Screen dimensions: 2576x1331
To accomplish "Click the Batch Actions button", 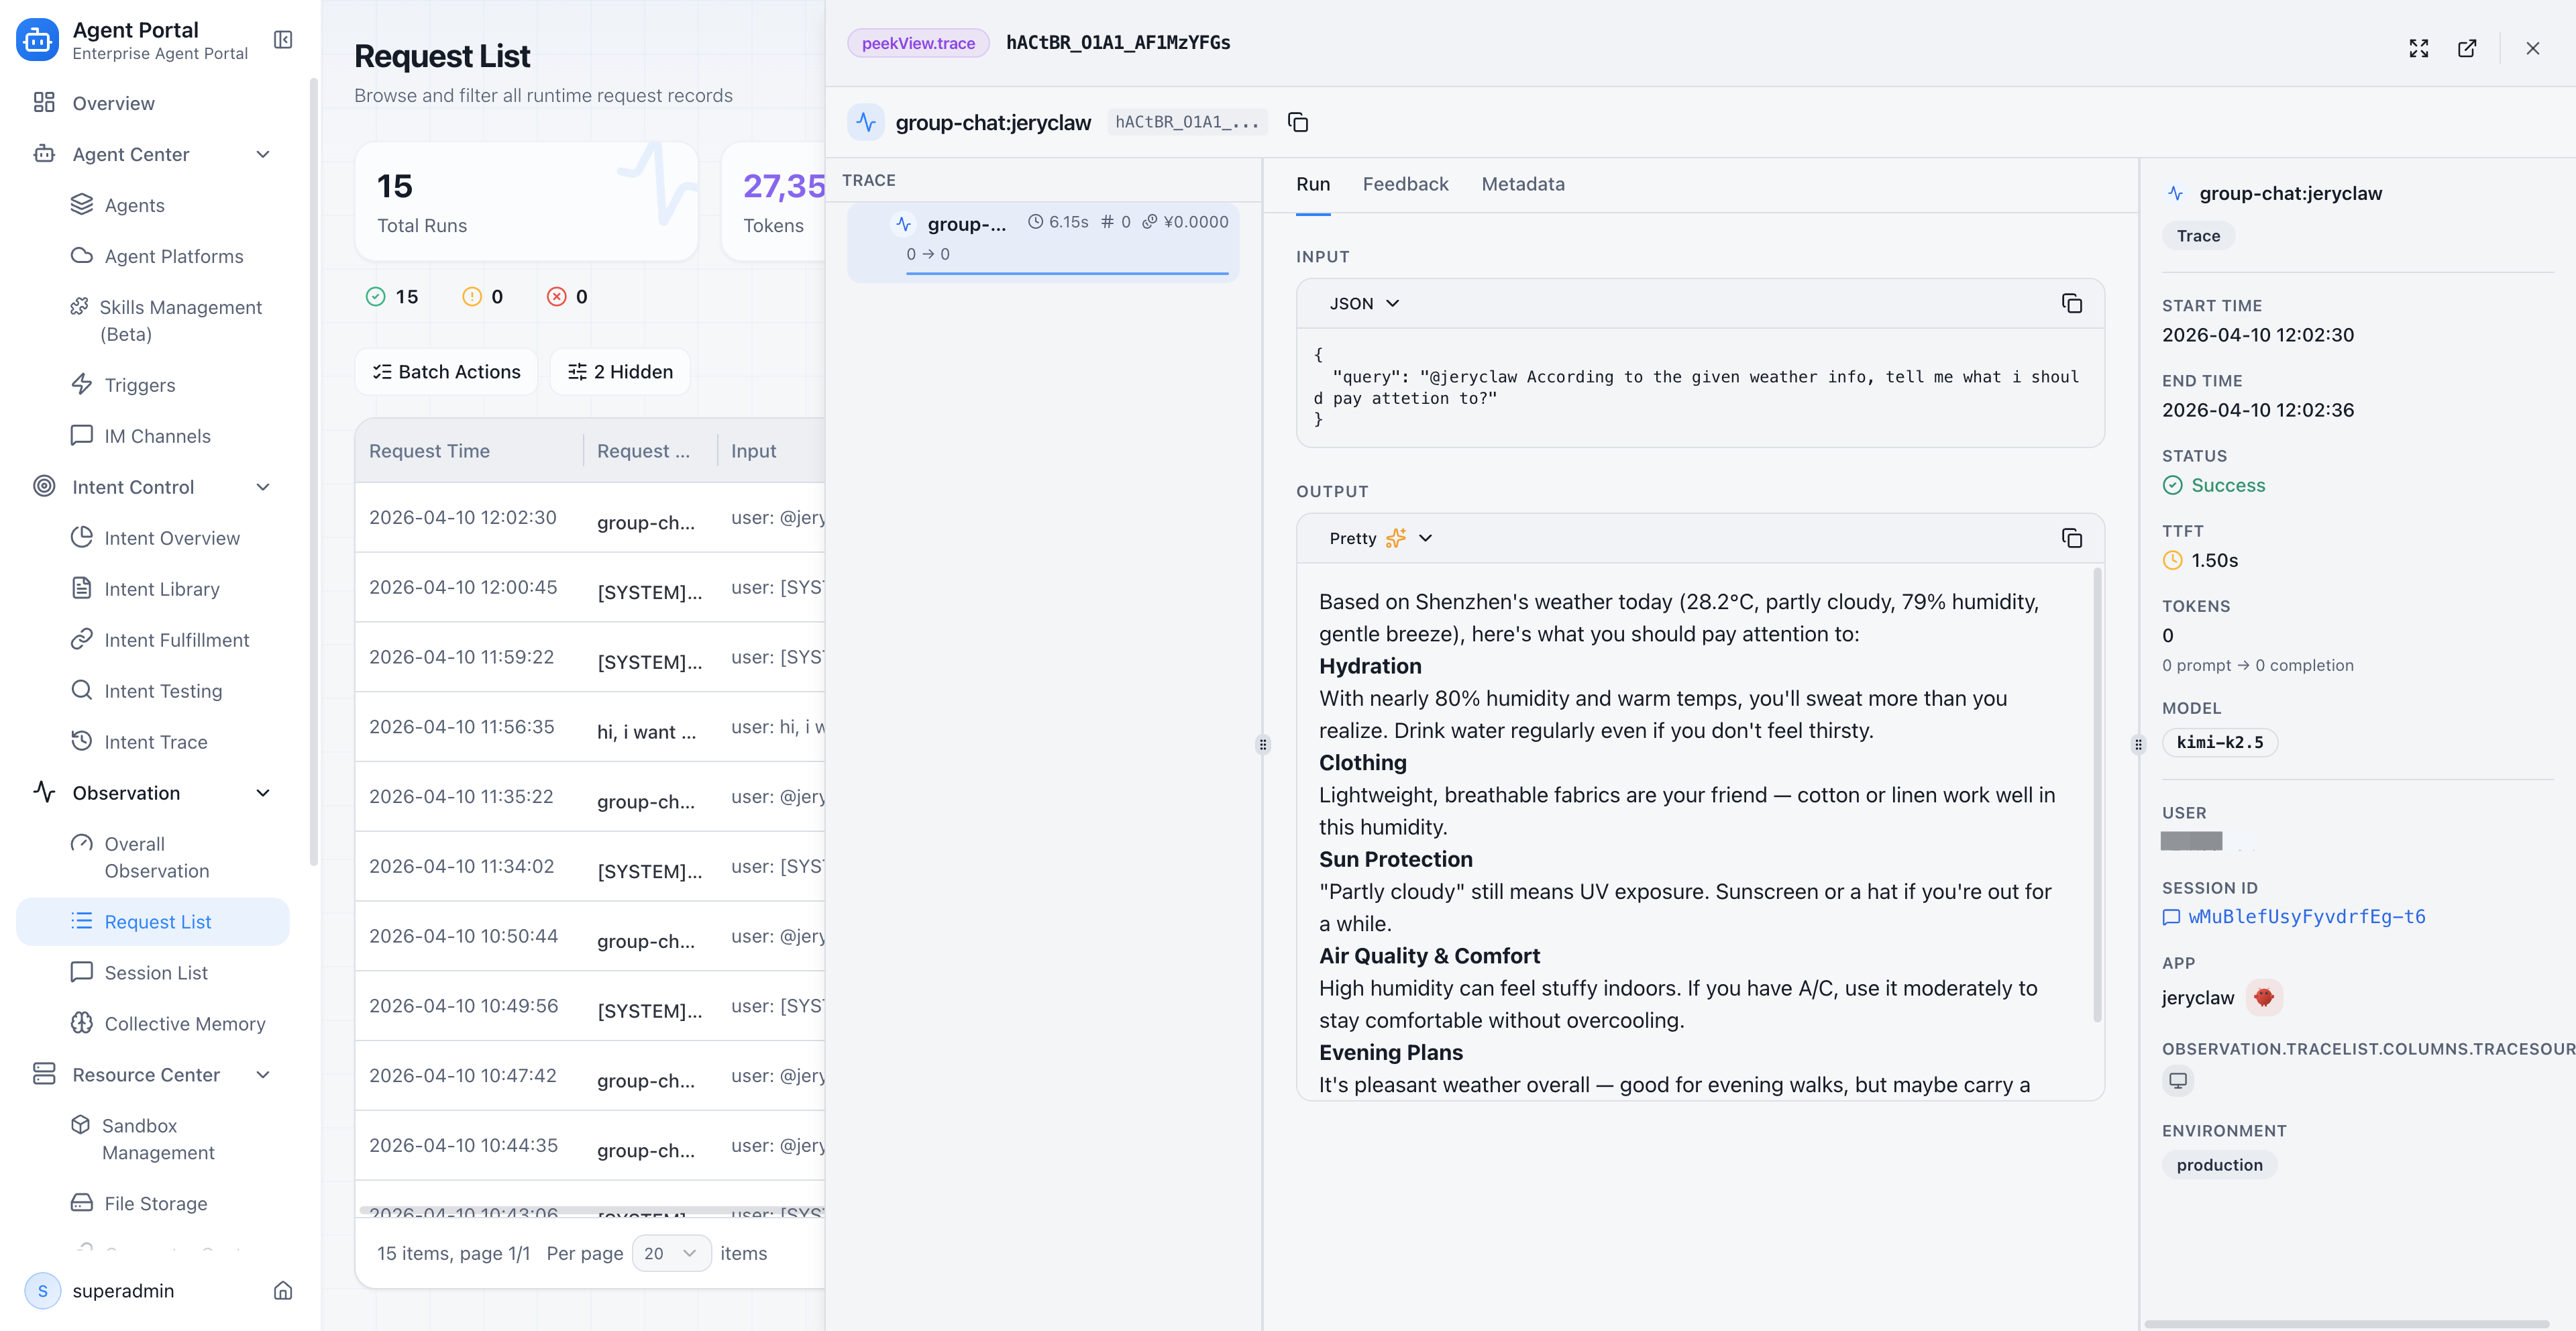I will click(x=447, y=372).
